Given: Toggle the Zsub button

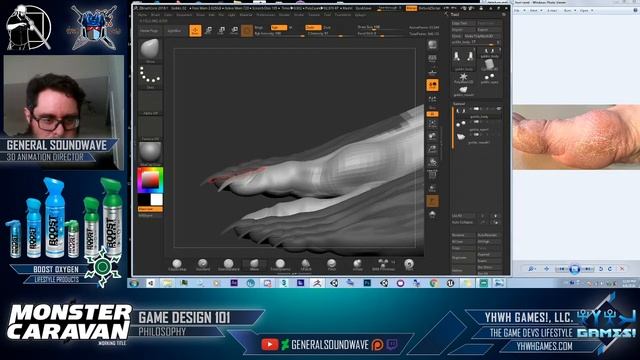Looking at the screenshot, I should 327,27.
